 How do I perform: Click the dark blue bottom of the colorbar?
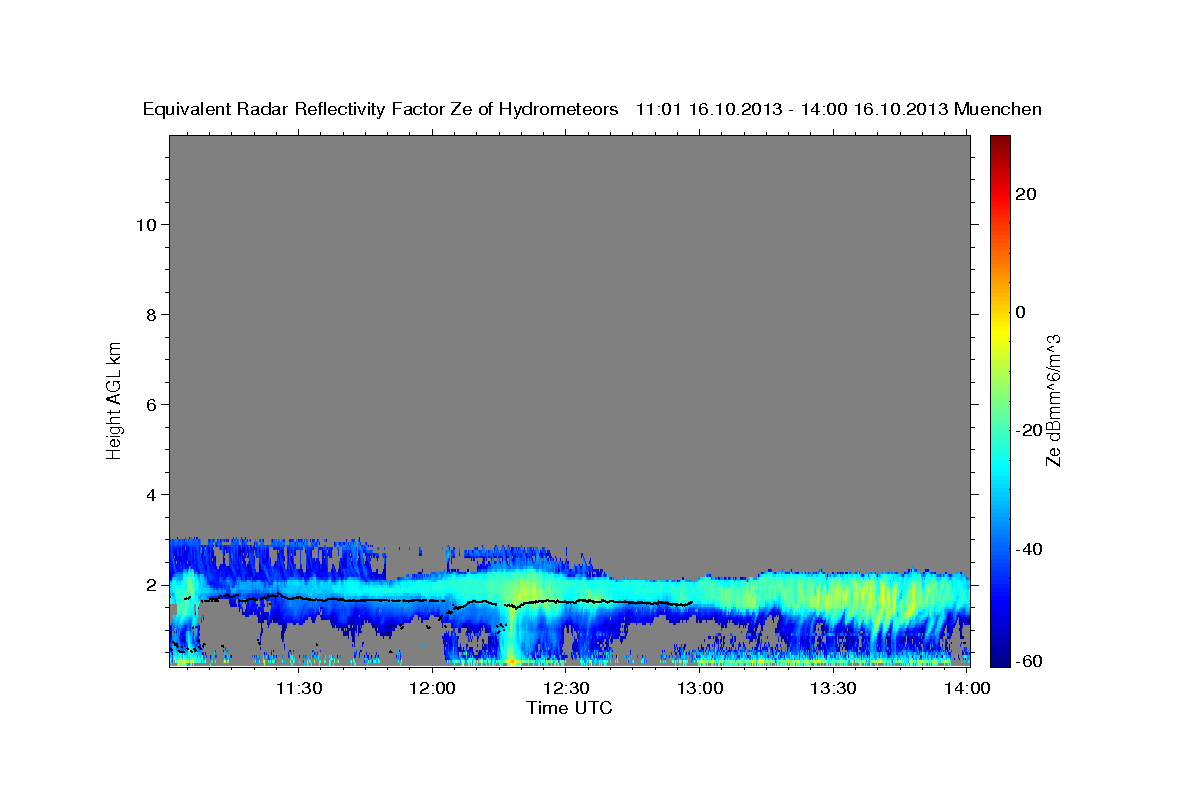click(x=999, y=655)
